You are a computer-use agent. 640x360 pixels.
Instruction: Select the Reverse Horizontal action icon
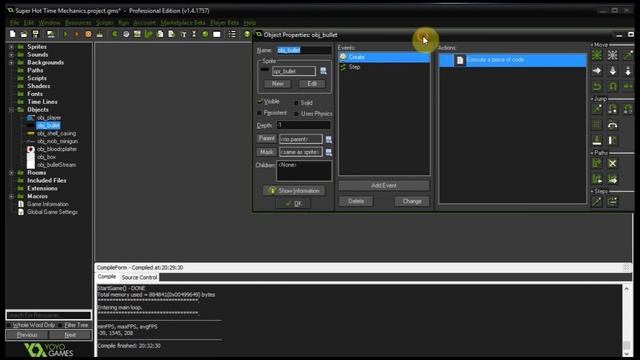(597, 87)
